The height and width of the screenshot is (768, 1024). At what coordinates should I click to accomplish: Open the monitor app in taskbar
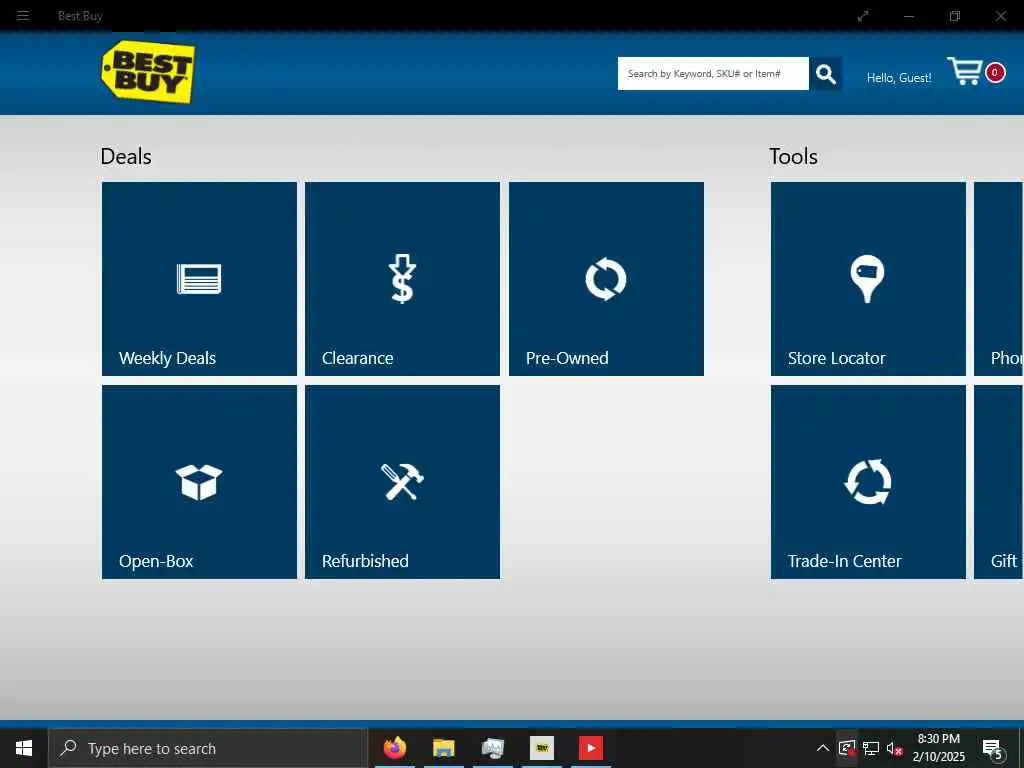click(492, 748)
